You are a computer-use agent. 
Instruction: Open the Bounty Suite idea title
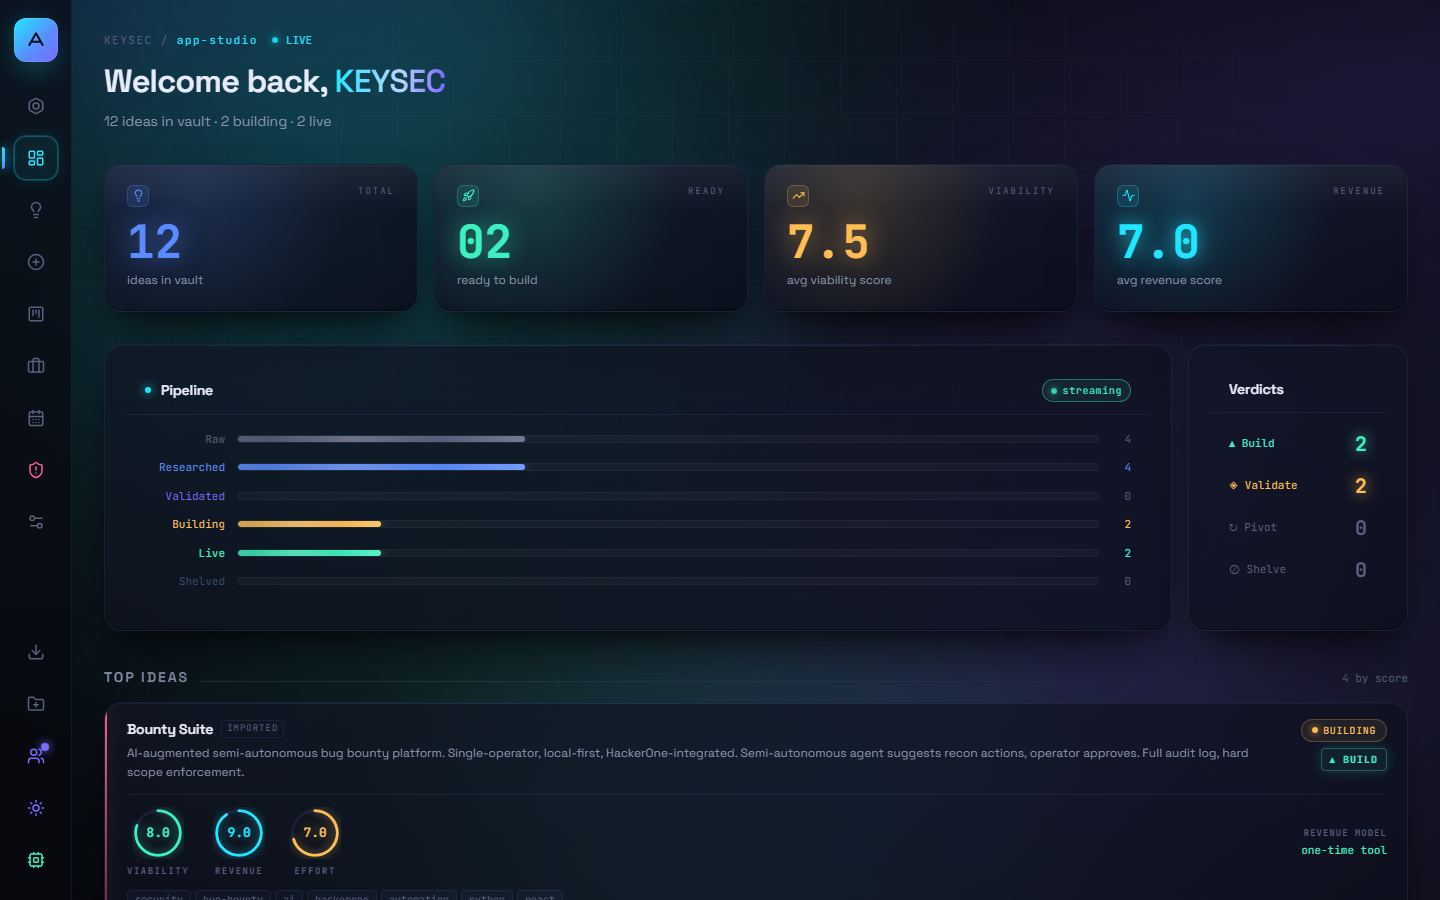point(170,729)
